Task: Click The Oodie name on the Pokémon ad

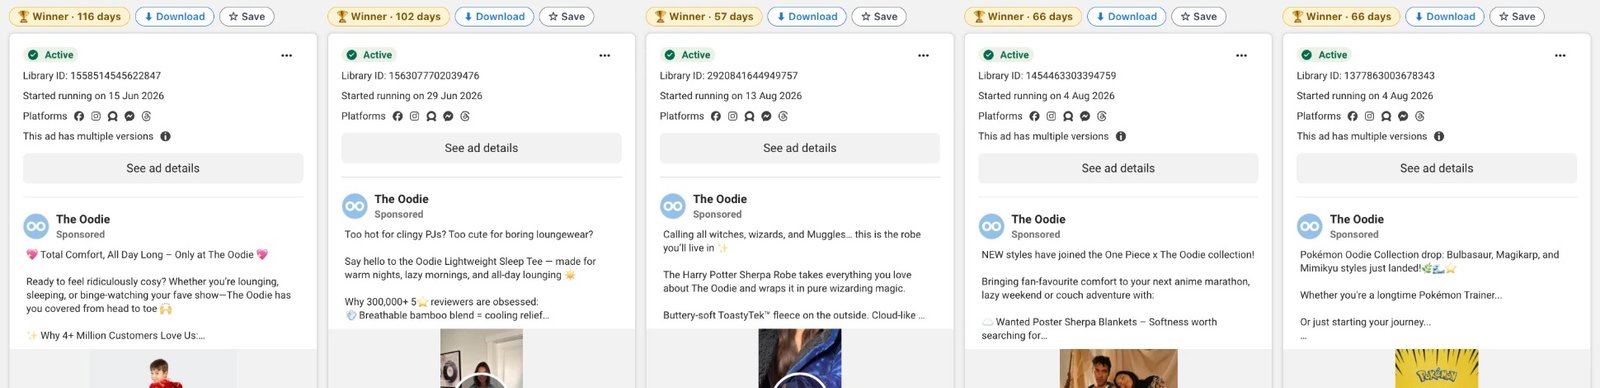Action: tap(1357, 219)
